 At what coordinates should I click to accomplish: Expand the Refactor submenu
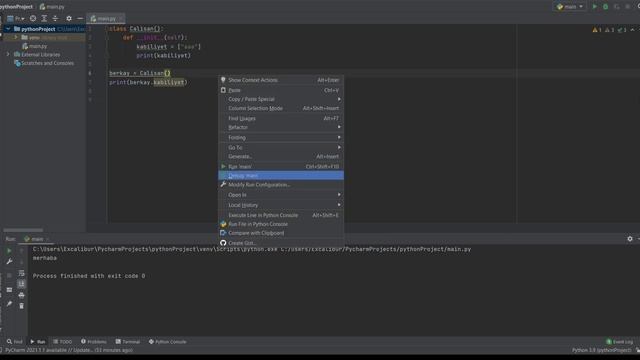(x=281, y=127)
